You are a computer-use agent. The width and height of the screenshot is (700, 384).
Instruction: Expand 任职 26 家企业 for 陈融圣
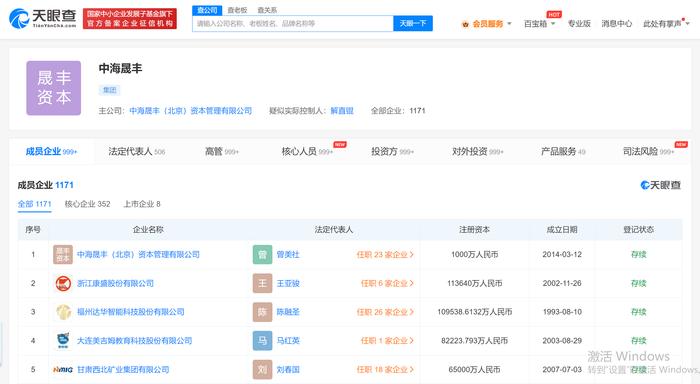click(x=385, y=312)
